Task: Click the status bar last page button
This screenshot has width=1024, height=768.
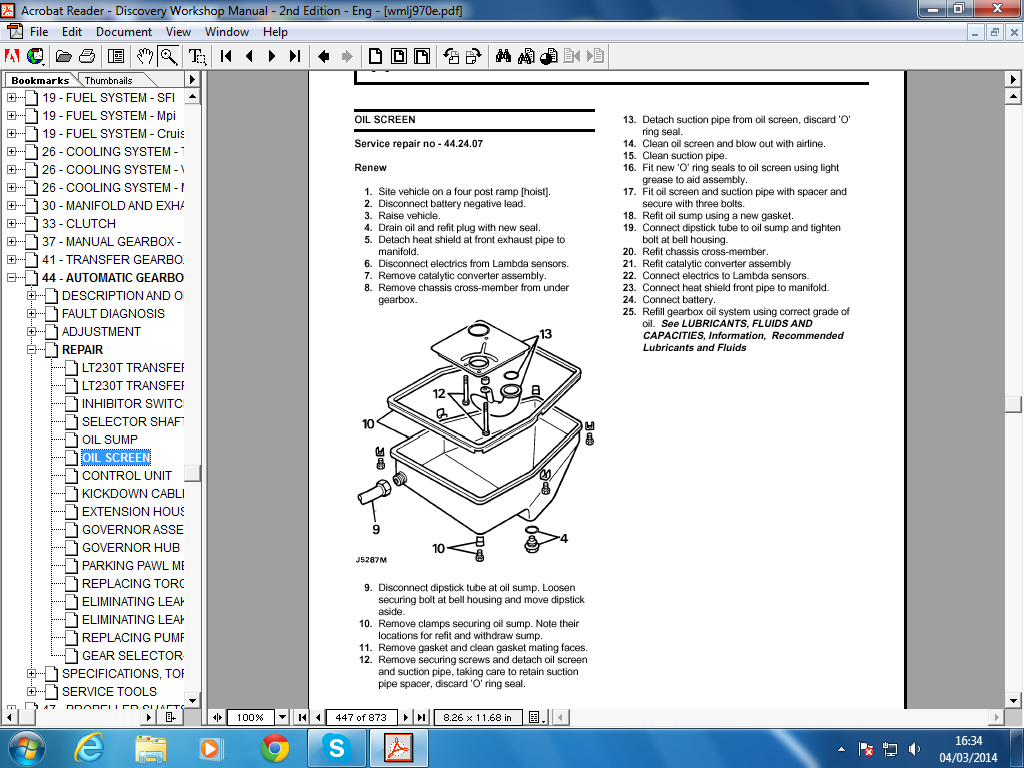Action: (x=421, y=717)
